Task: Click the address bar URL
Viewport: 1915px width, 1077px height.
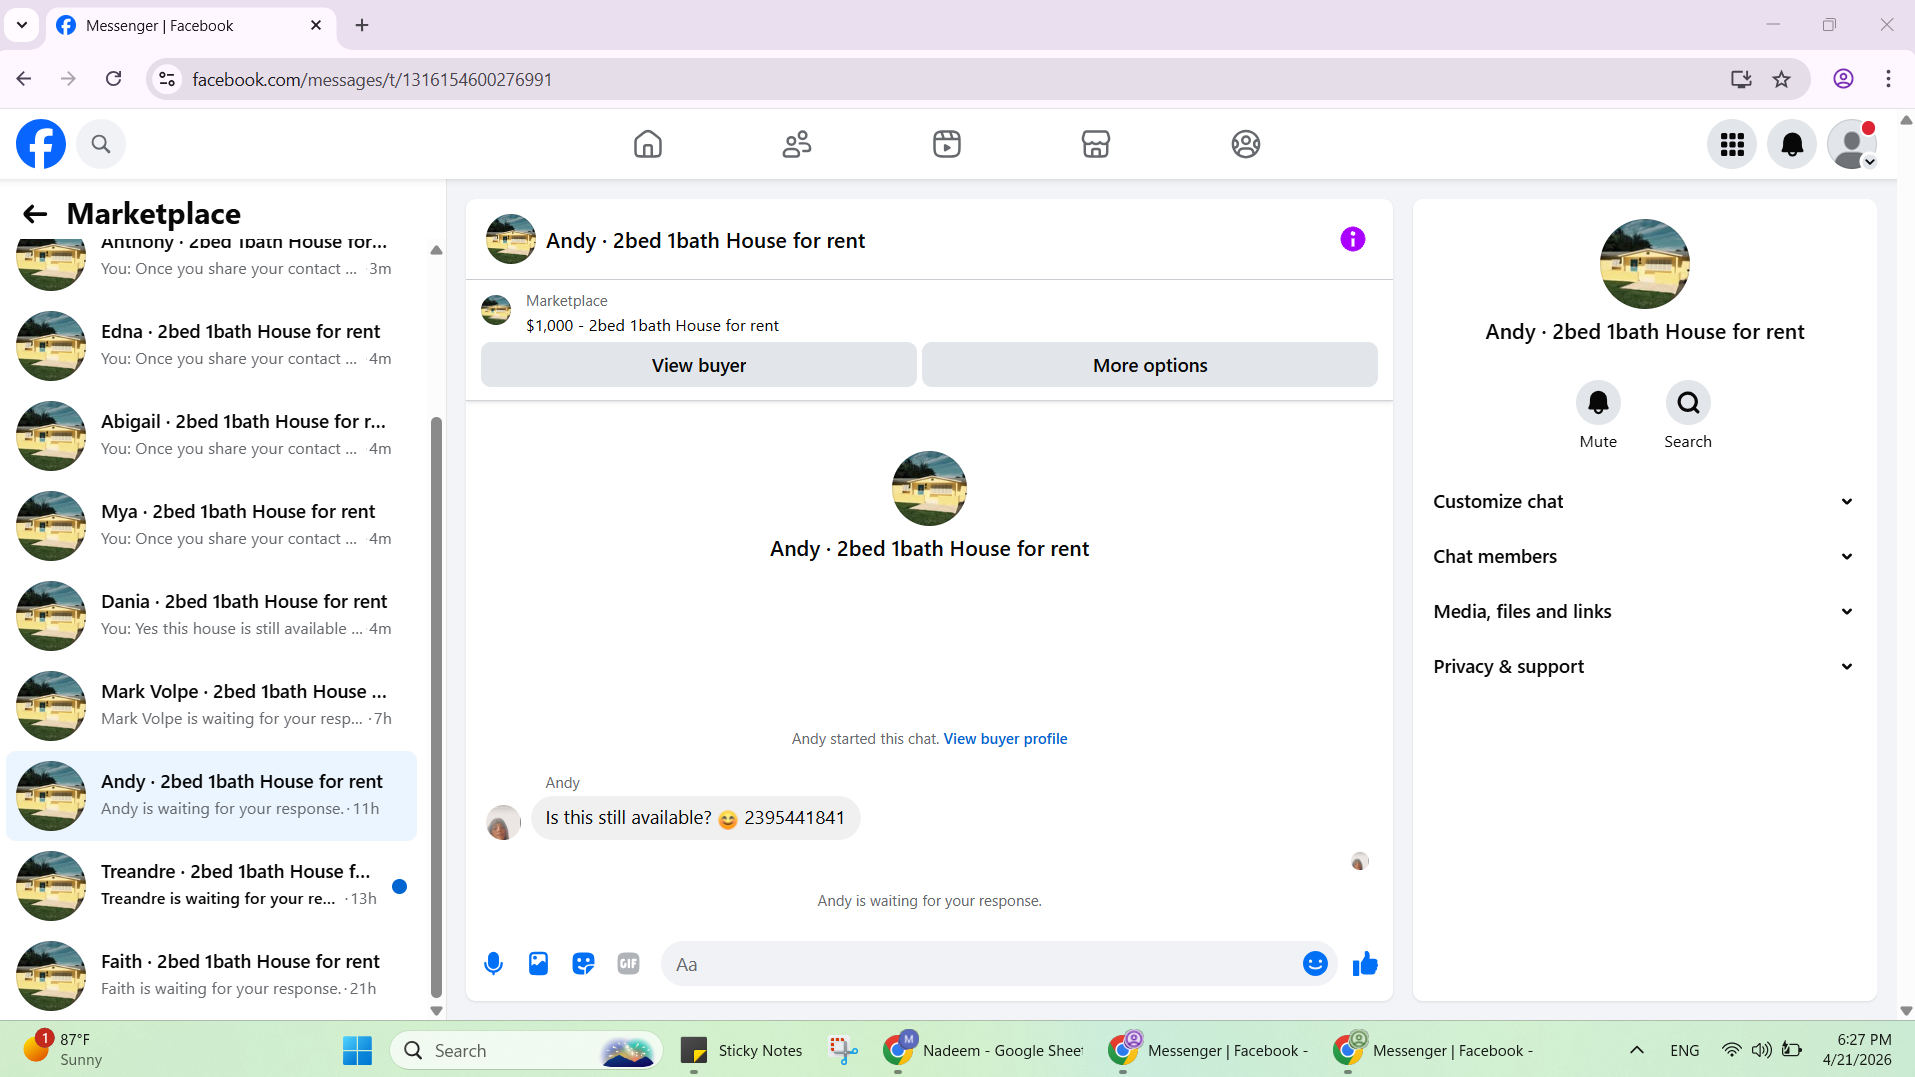Action: tap(372, 80)
